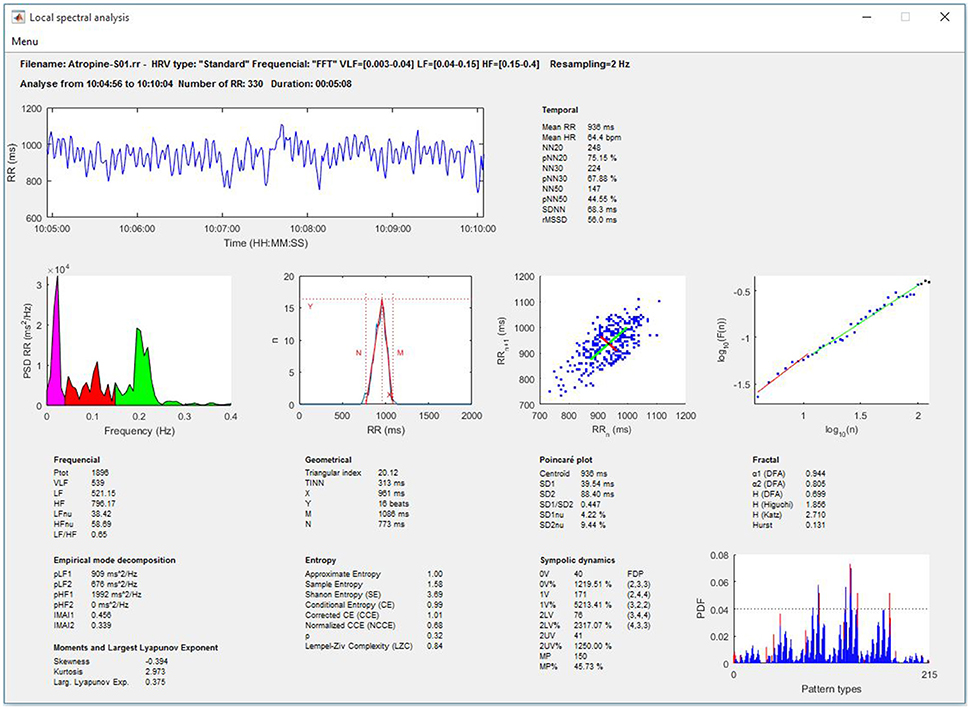Select the 'Sample Entropy' row label
970x709 pixels.
pyautogui.click(x=333, y=584)
